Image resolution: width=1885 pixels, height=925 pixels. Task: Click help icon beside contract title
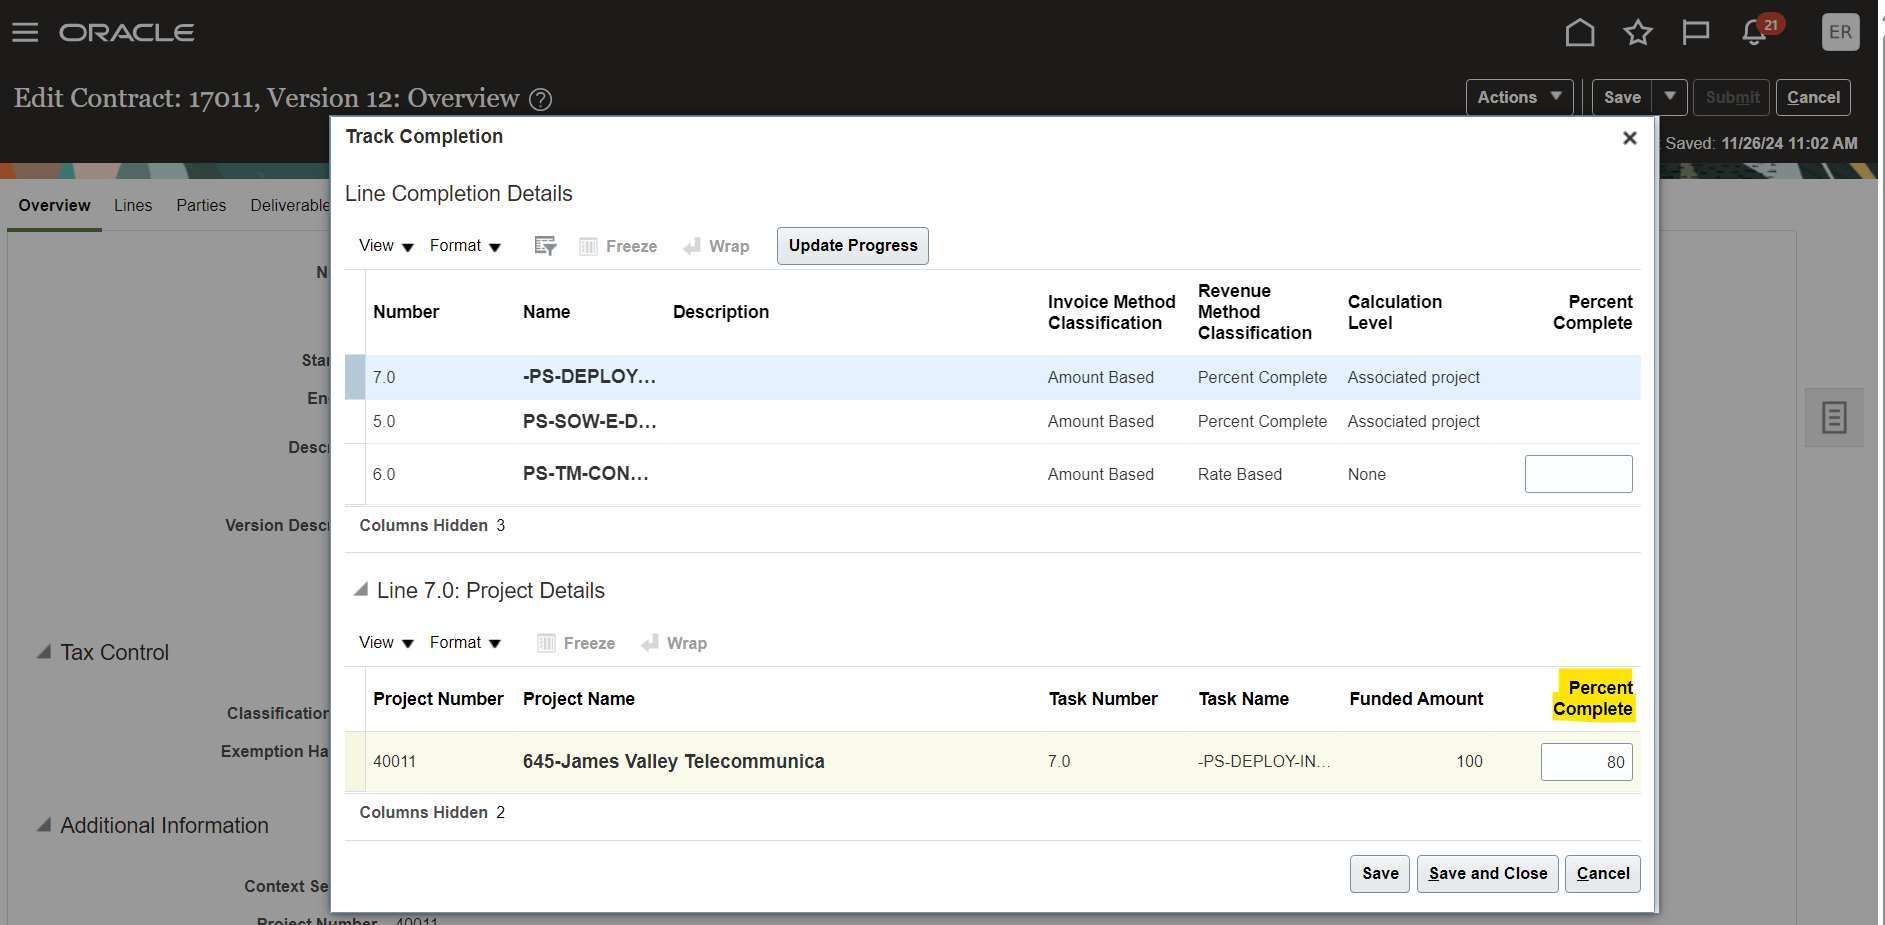(x=540, y=99)
